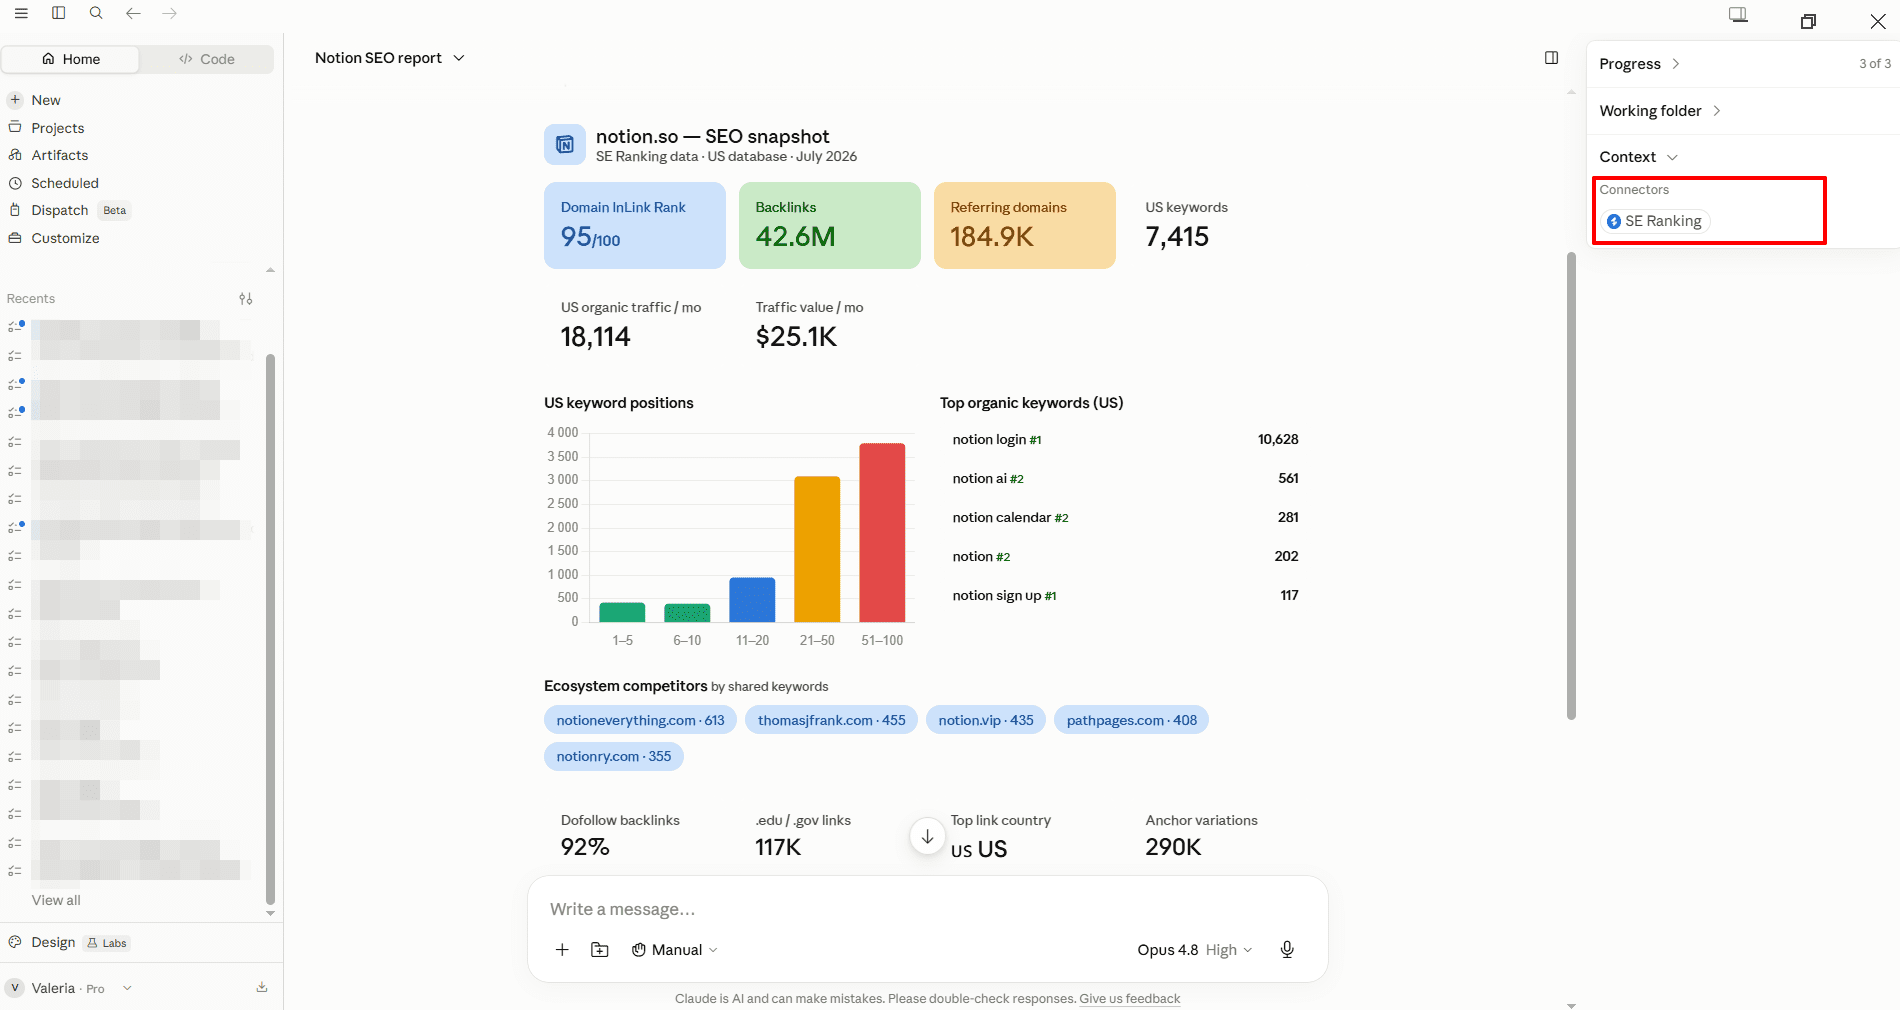Click the Dofollow backlinks 92% value
The height and width of the screenshot is (1010, 1900).
585,847
